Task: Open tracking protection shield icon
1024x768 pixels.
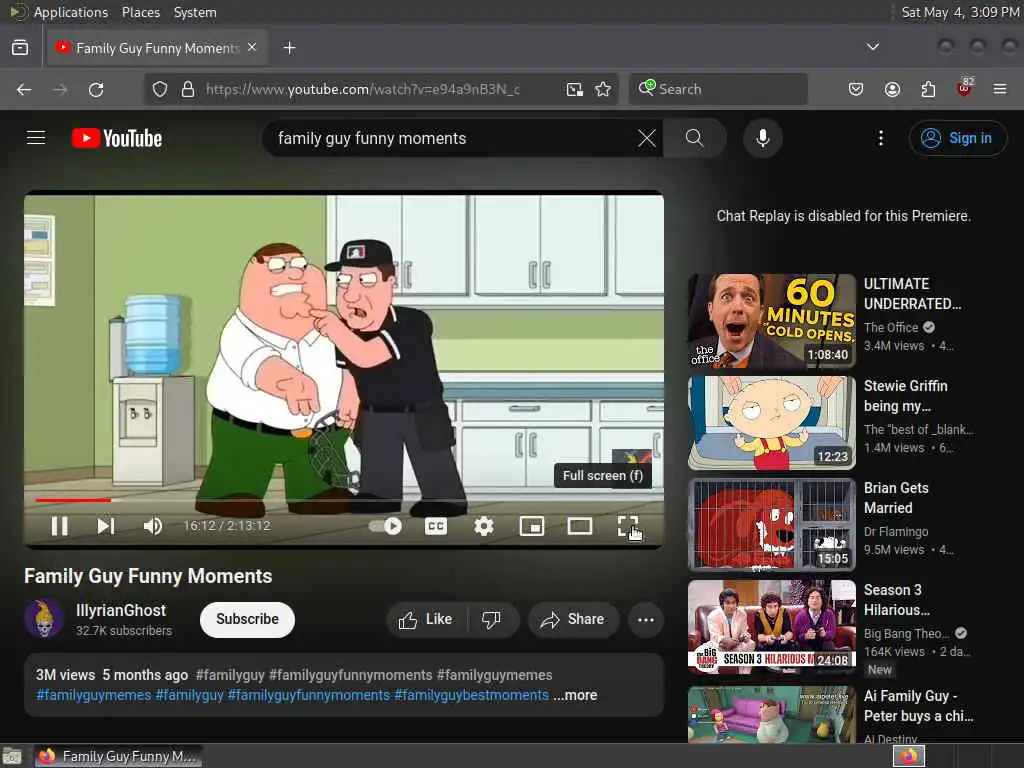Action: click(x=160, y=89)
